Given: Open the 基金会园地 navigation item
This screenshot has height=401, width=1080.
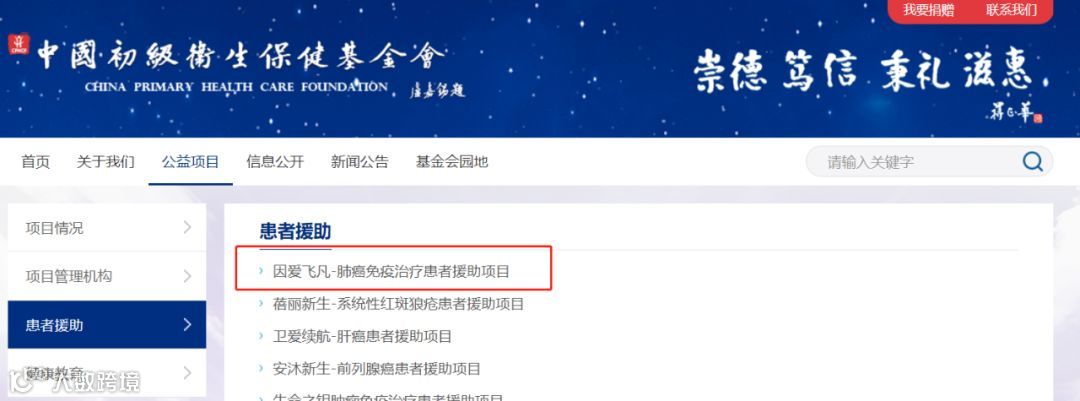Looking at the screenshot, I should click(x=452, y=162).
